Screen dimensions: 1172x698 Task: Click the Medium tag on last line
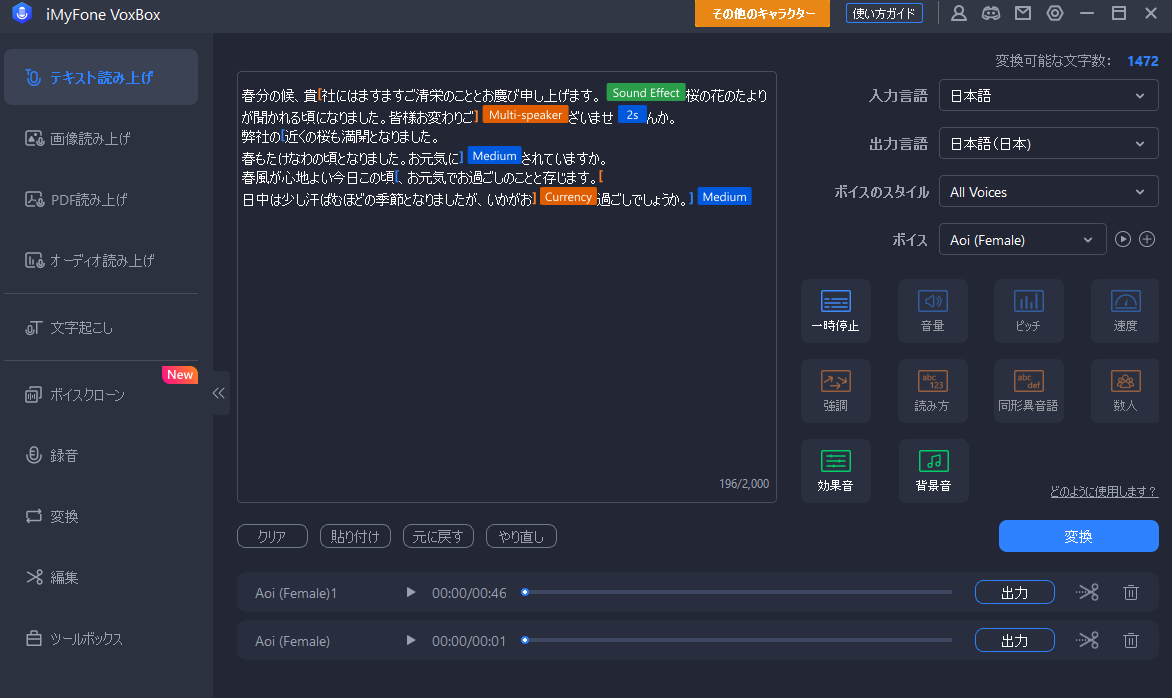tap(724, 197)
